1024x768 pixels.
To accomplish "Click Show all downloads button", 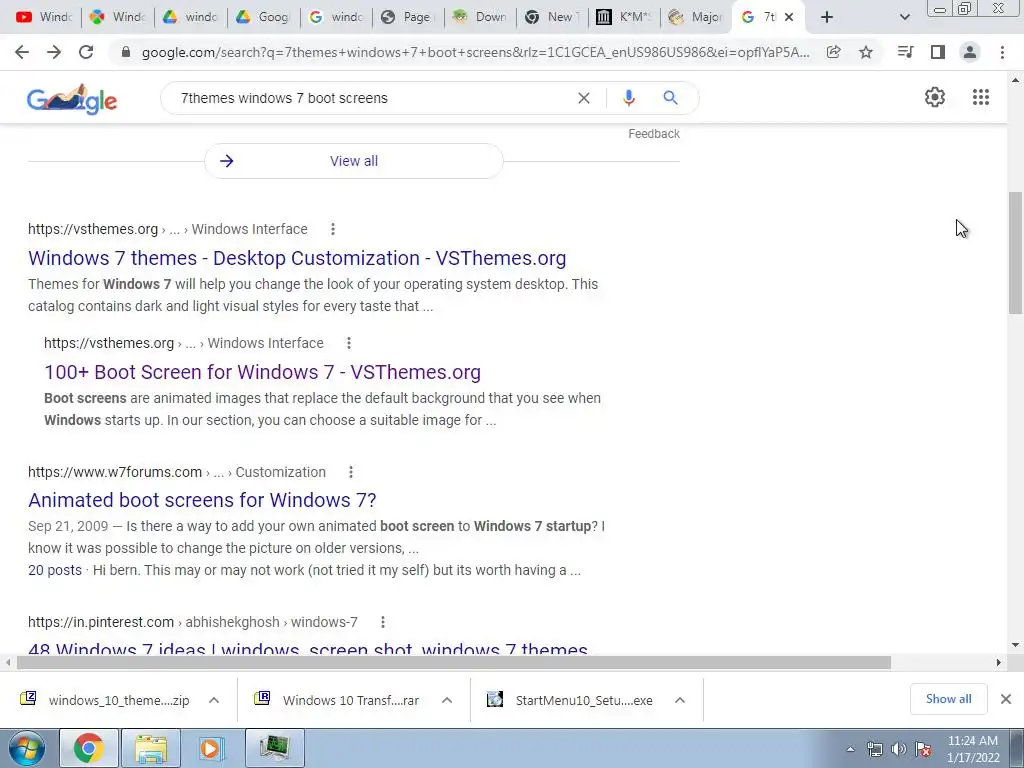I will [x=948, y=699].
